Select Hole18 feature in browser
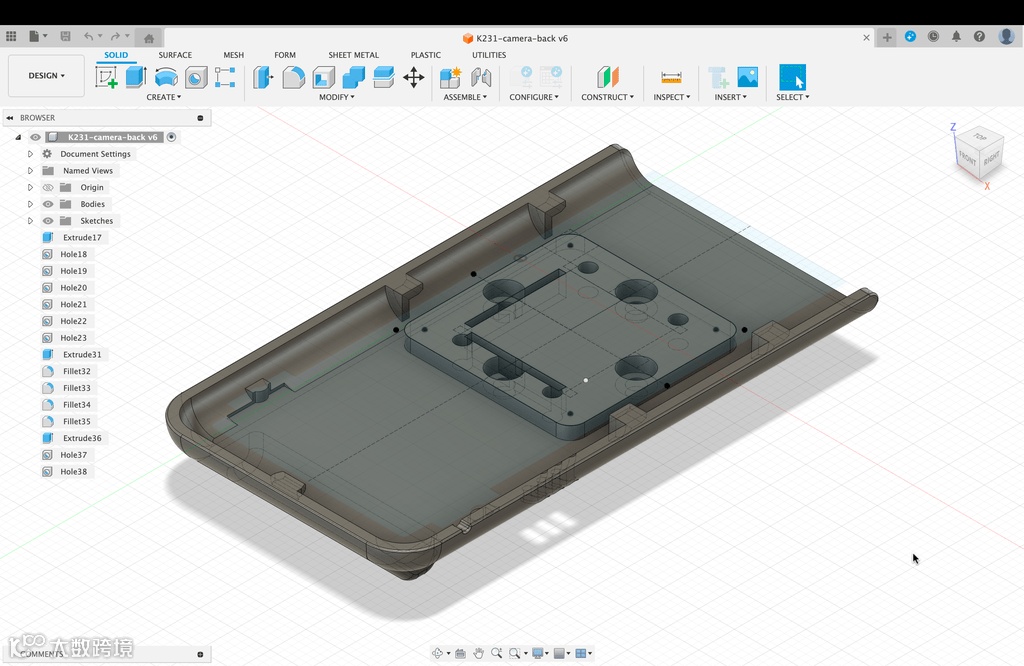Image resolution: width=1024 pixels, height=666 pixels. [74, 254]
